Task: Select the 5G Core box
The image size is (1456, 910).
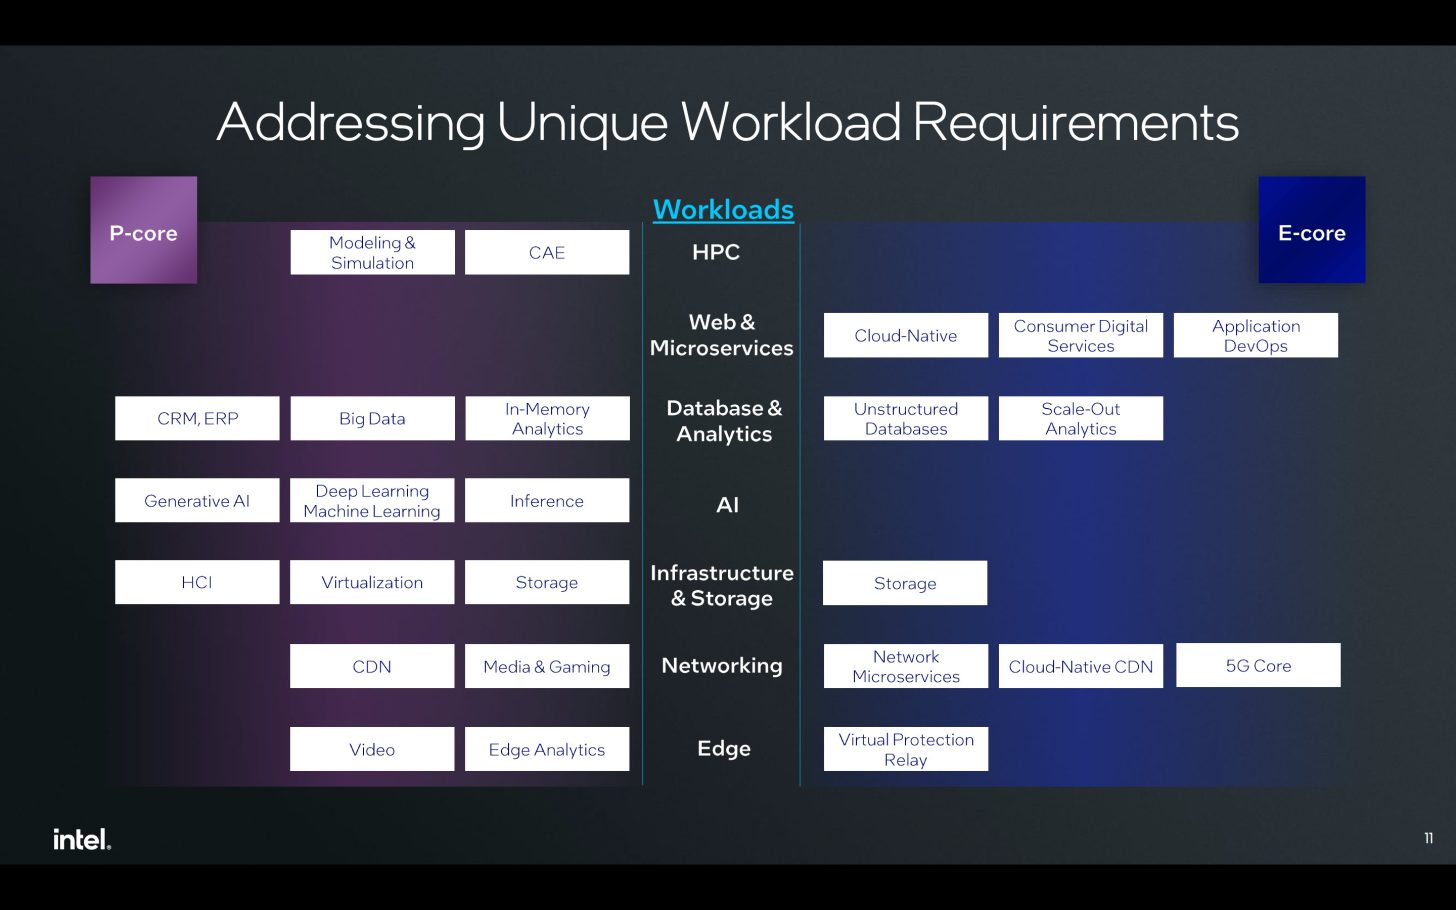Action: 1258,665
